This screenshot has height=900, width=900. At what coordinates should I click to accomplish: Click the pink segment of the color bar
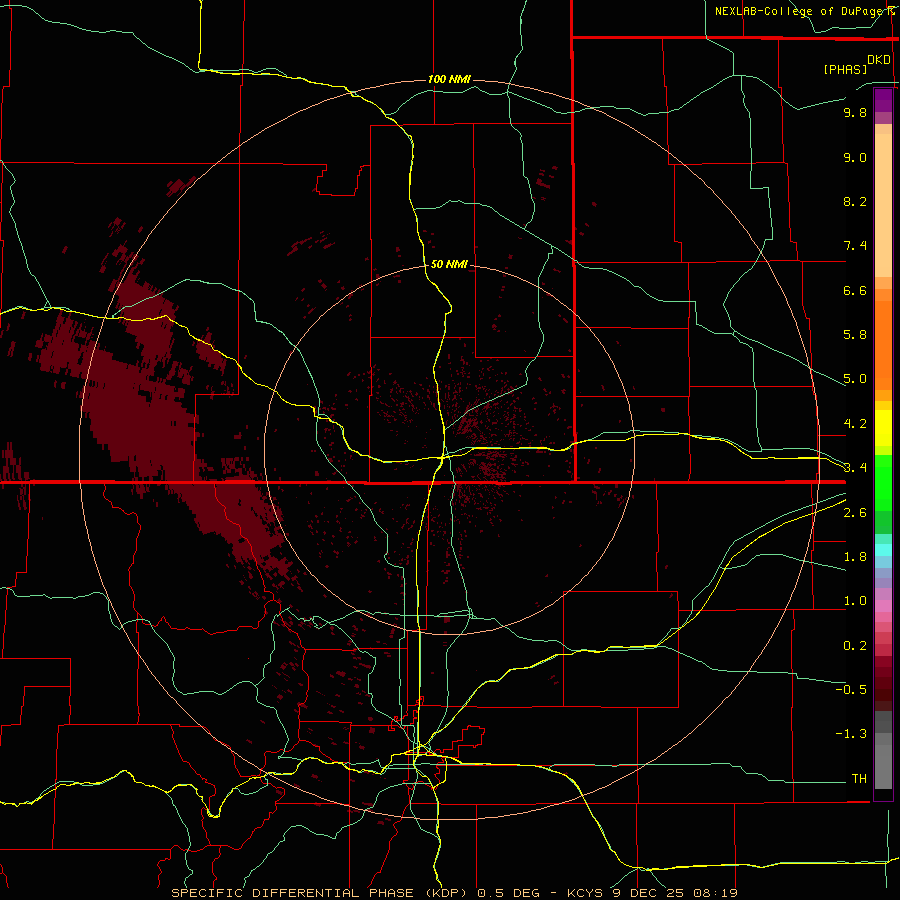click(883, 606)
